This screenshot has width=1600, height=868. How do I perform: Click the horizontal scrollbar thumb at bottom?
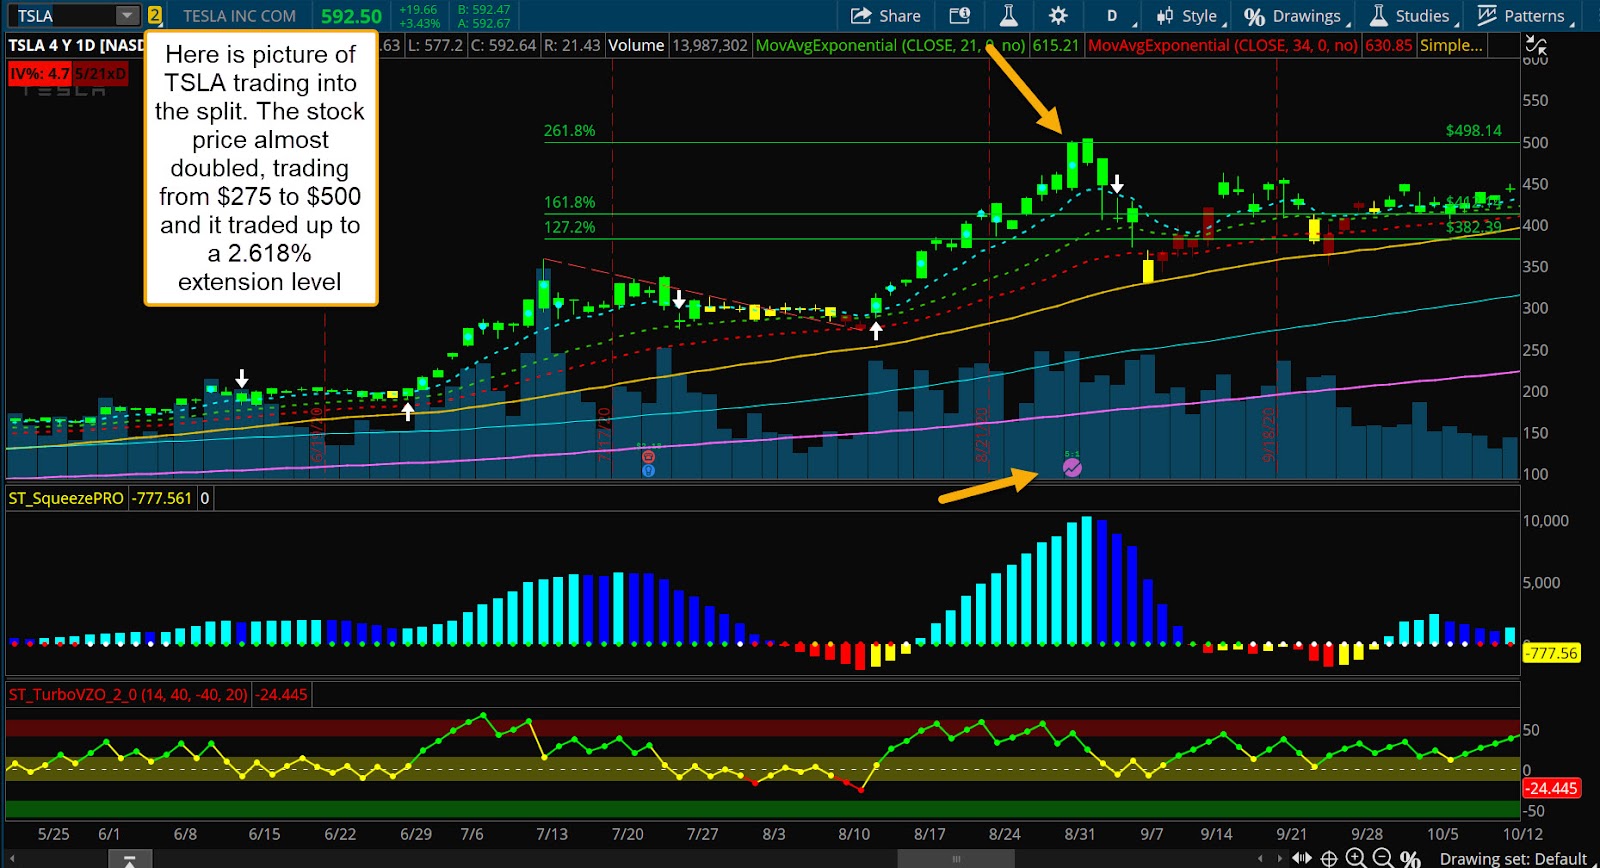[956, 858]
